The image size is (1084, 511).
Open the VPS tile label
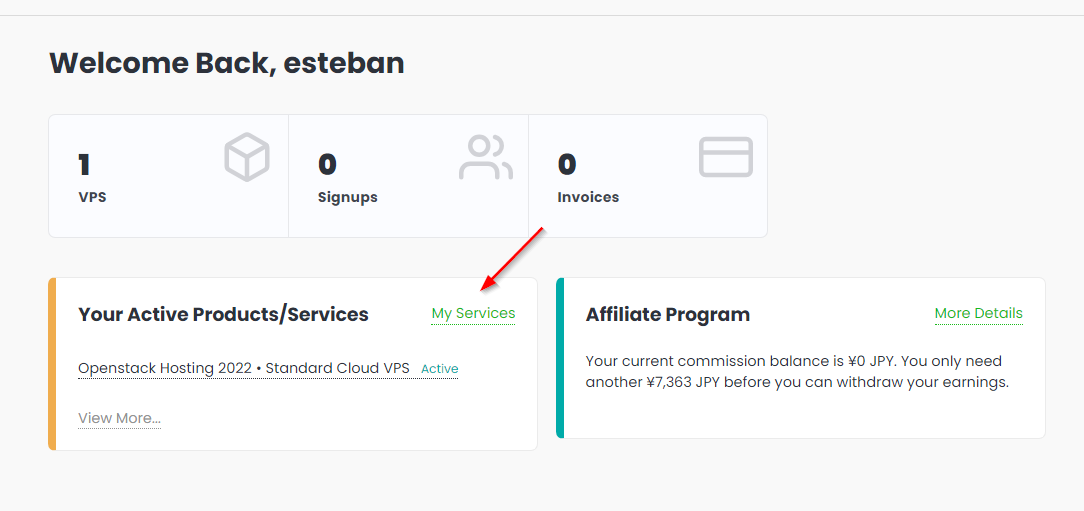click(x=92, y=197)
